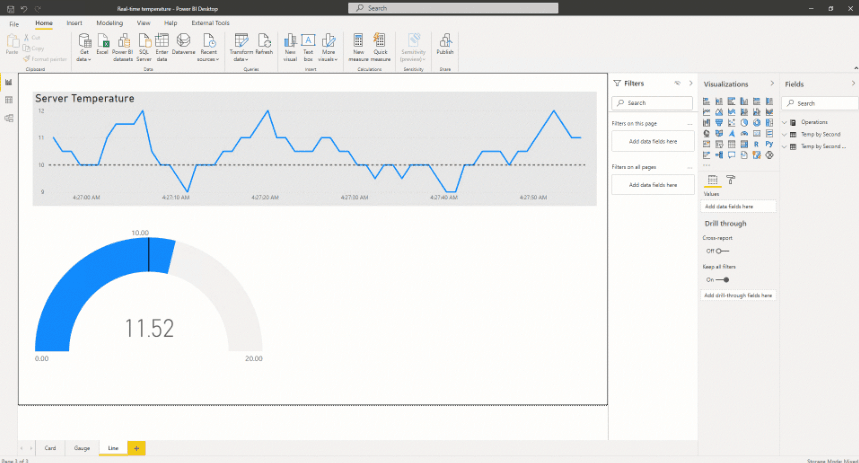This screenshot has height=463, width=859.
Task: Open the Format paint-roller tab
Action: tap(730, 180)
